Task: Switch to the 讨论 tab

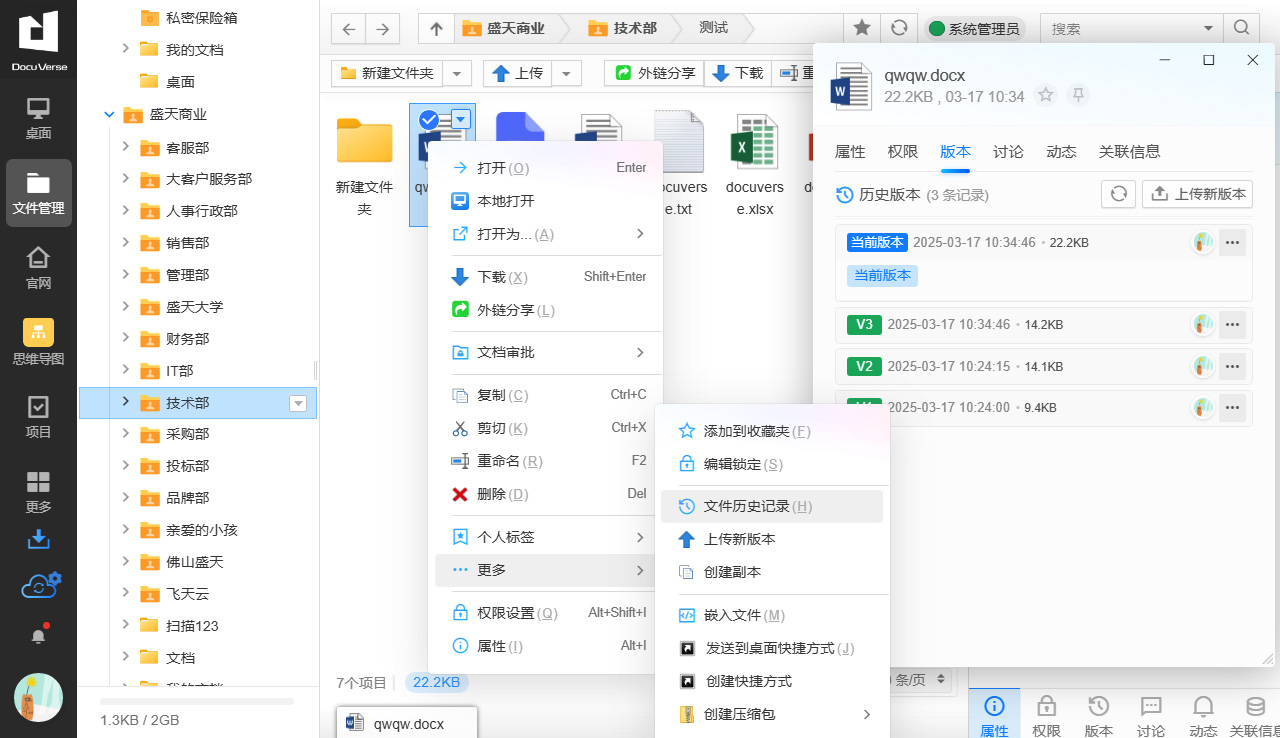Action: 1008,152
